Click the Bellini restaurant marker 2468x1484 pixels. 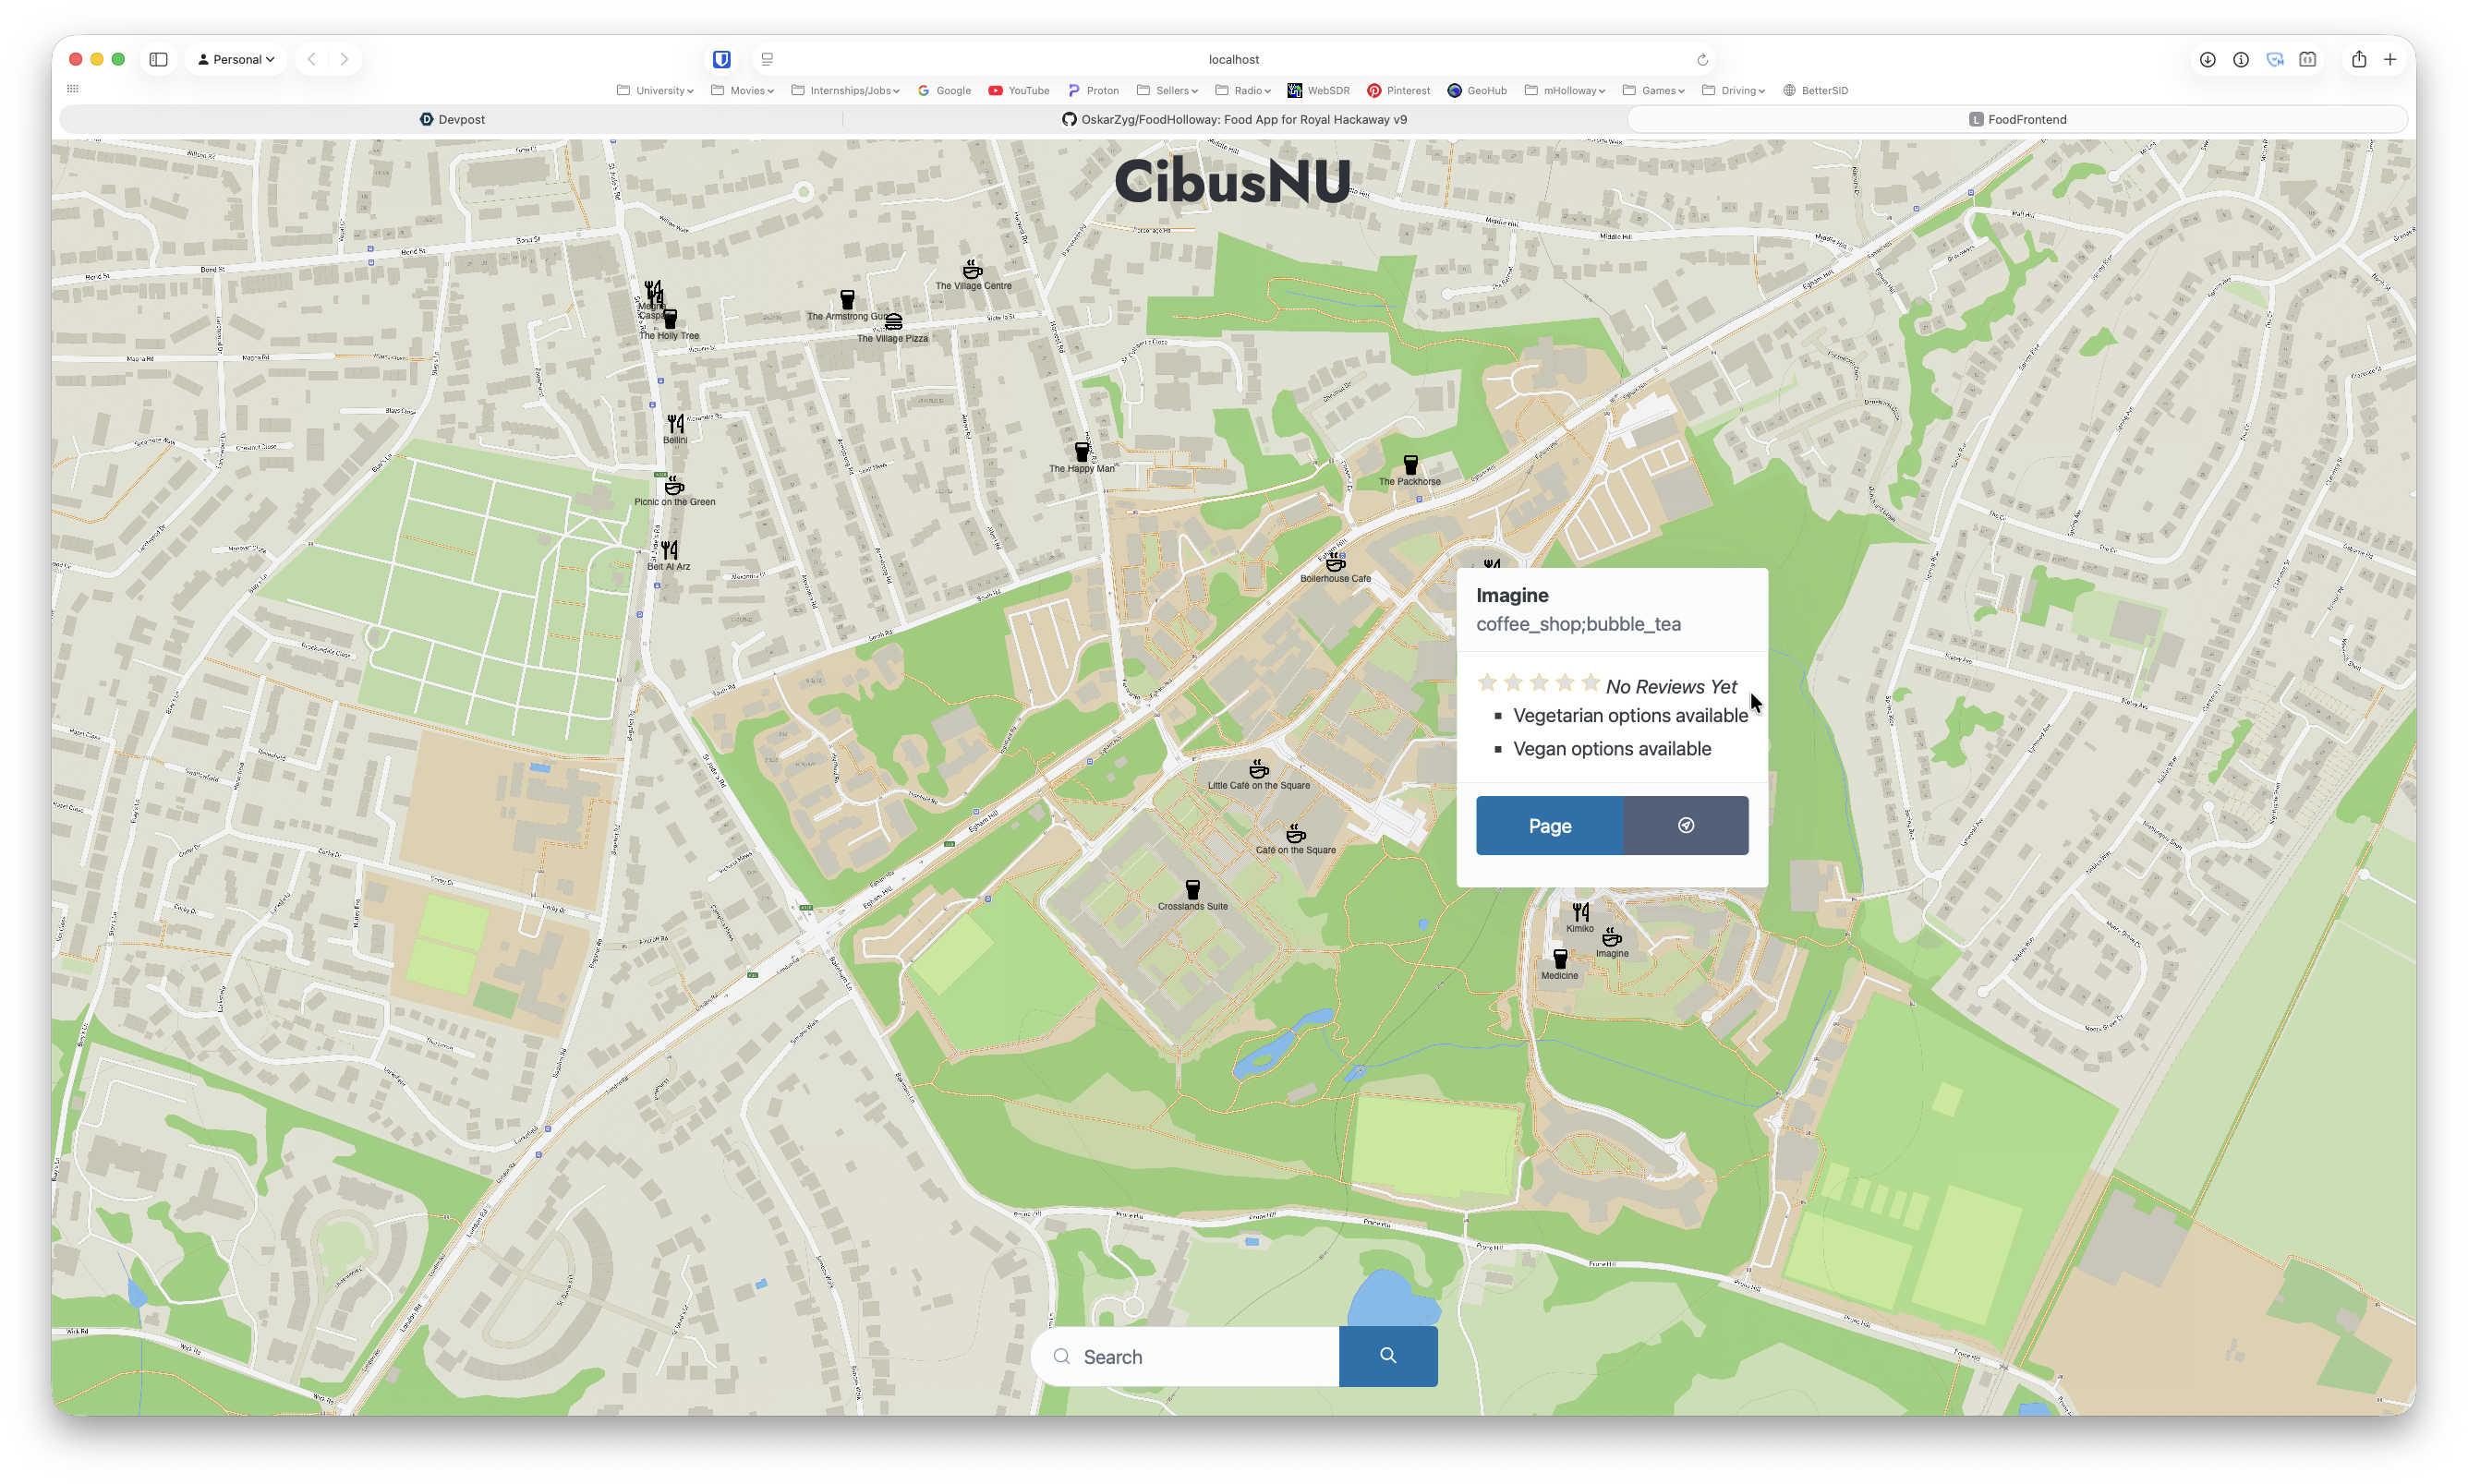tap(675, 424)
